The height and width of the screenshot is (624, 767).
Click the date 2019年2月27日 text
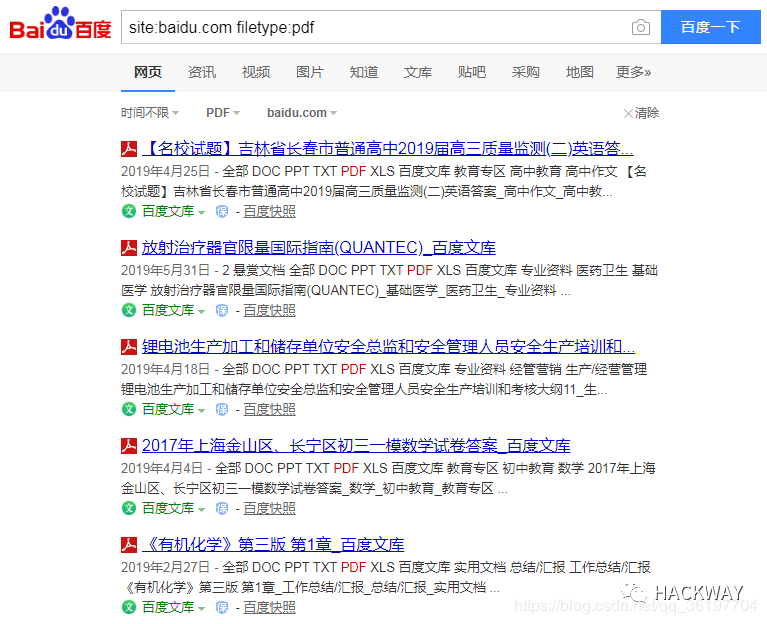(x=165, y=567)
